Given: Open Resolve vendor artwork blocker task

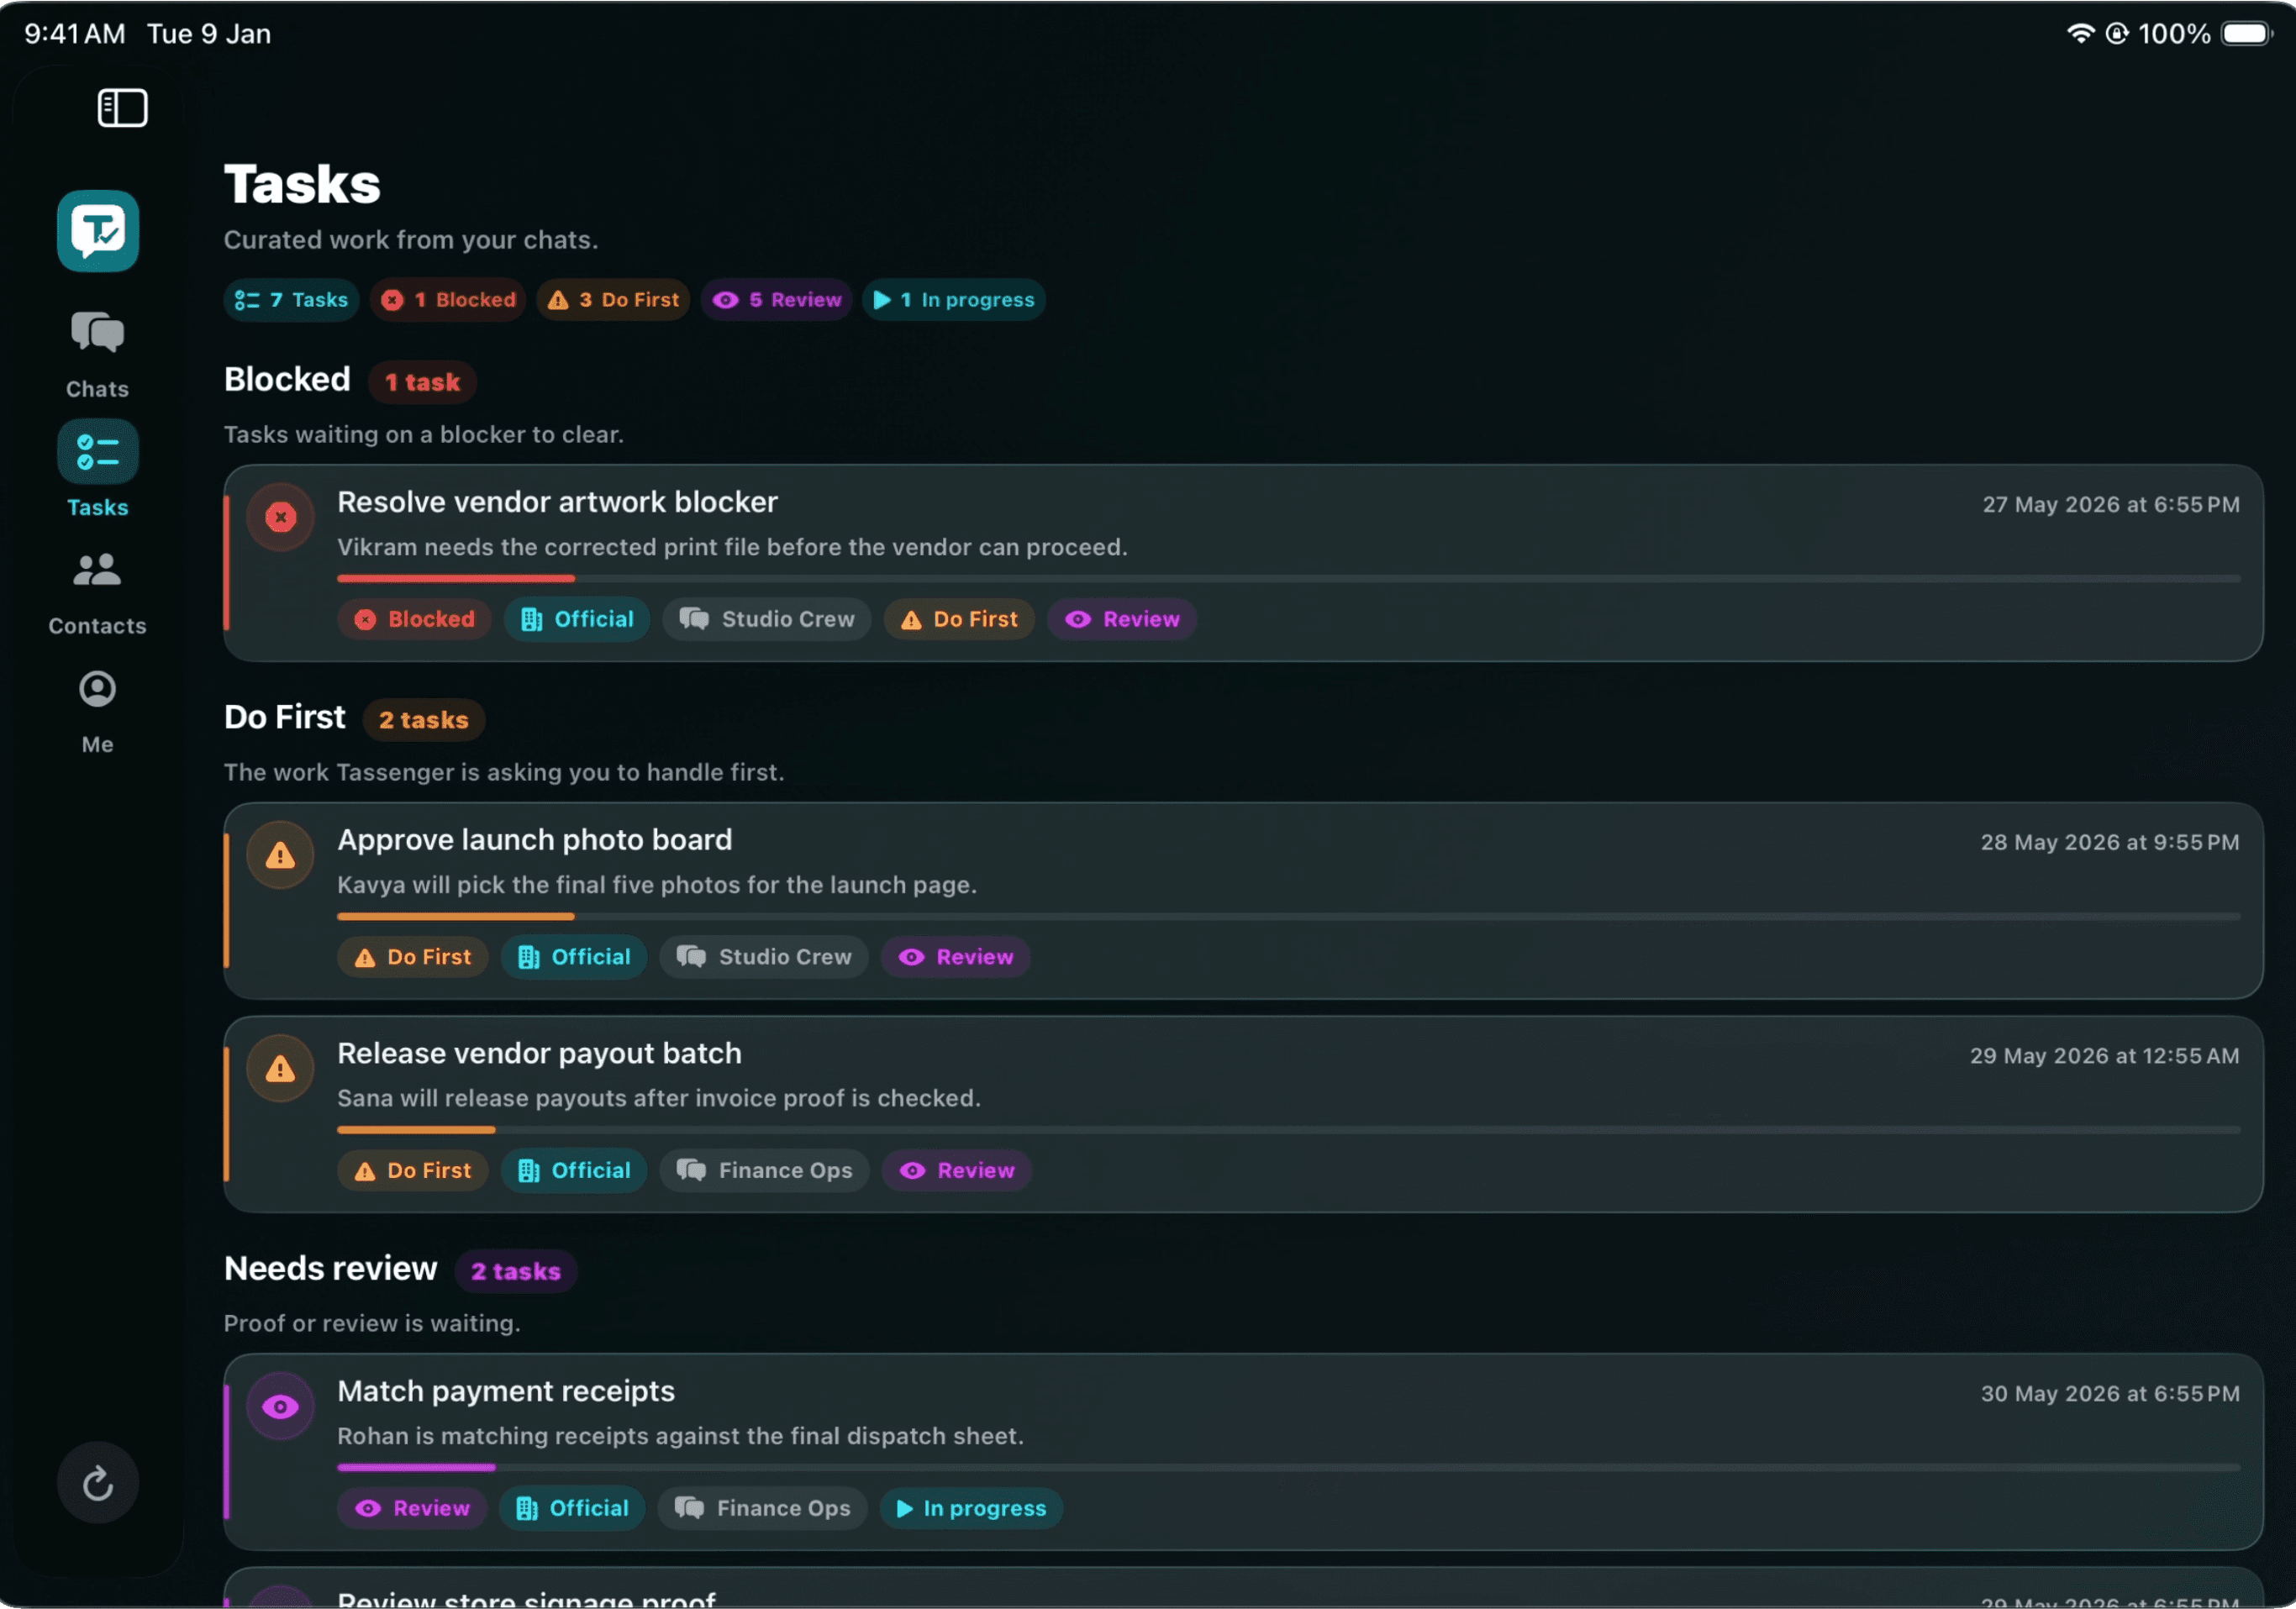Looking at the screenshot, I should (x=1243, y=563).
